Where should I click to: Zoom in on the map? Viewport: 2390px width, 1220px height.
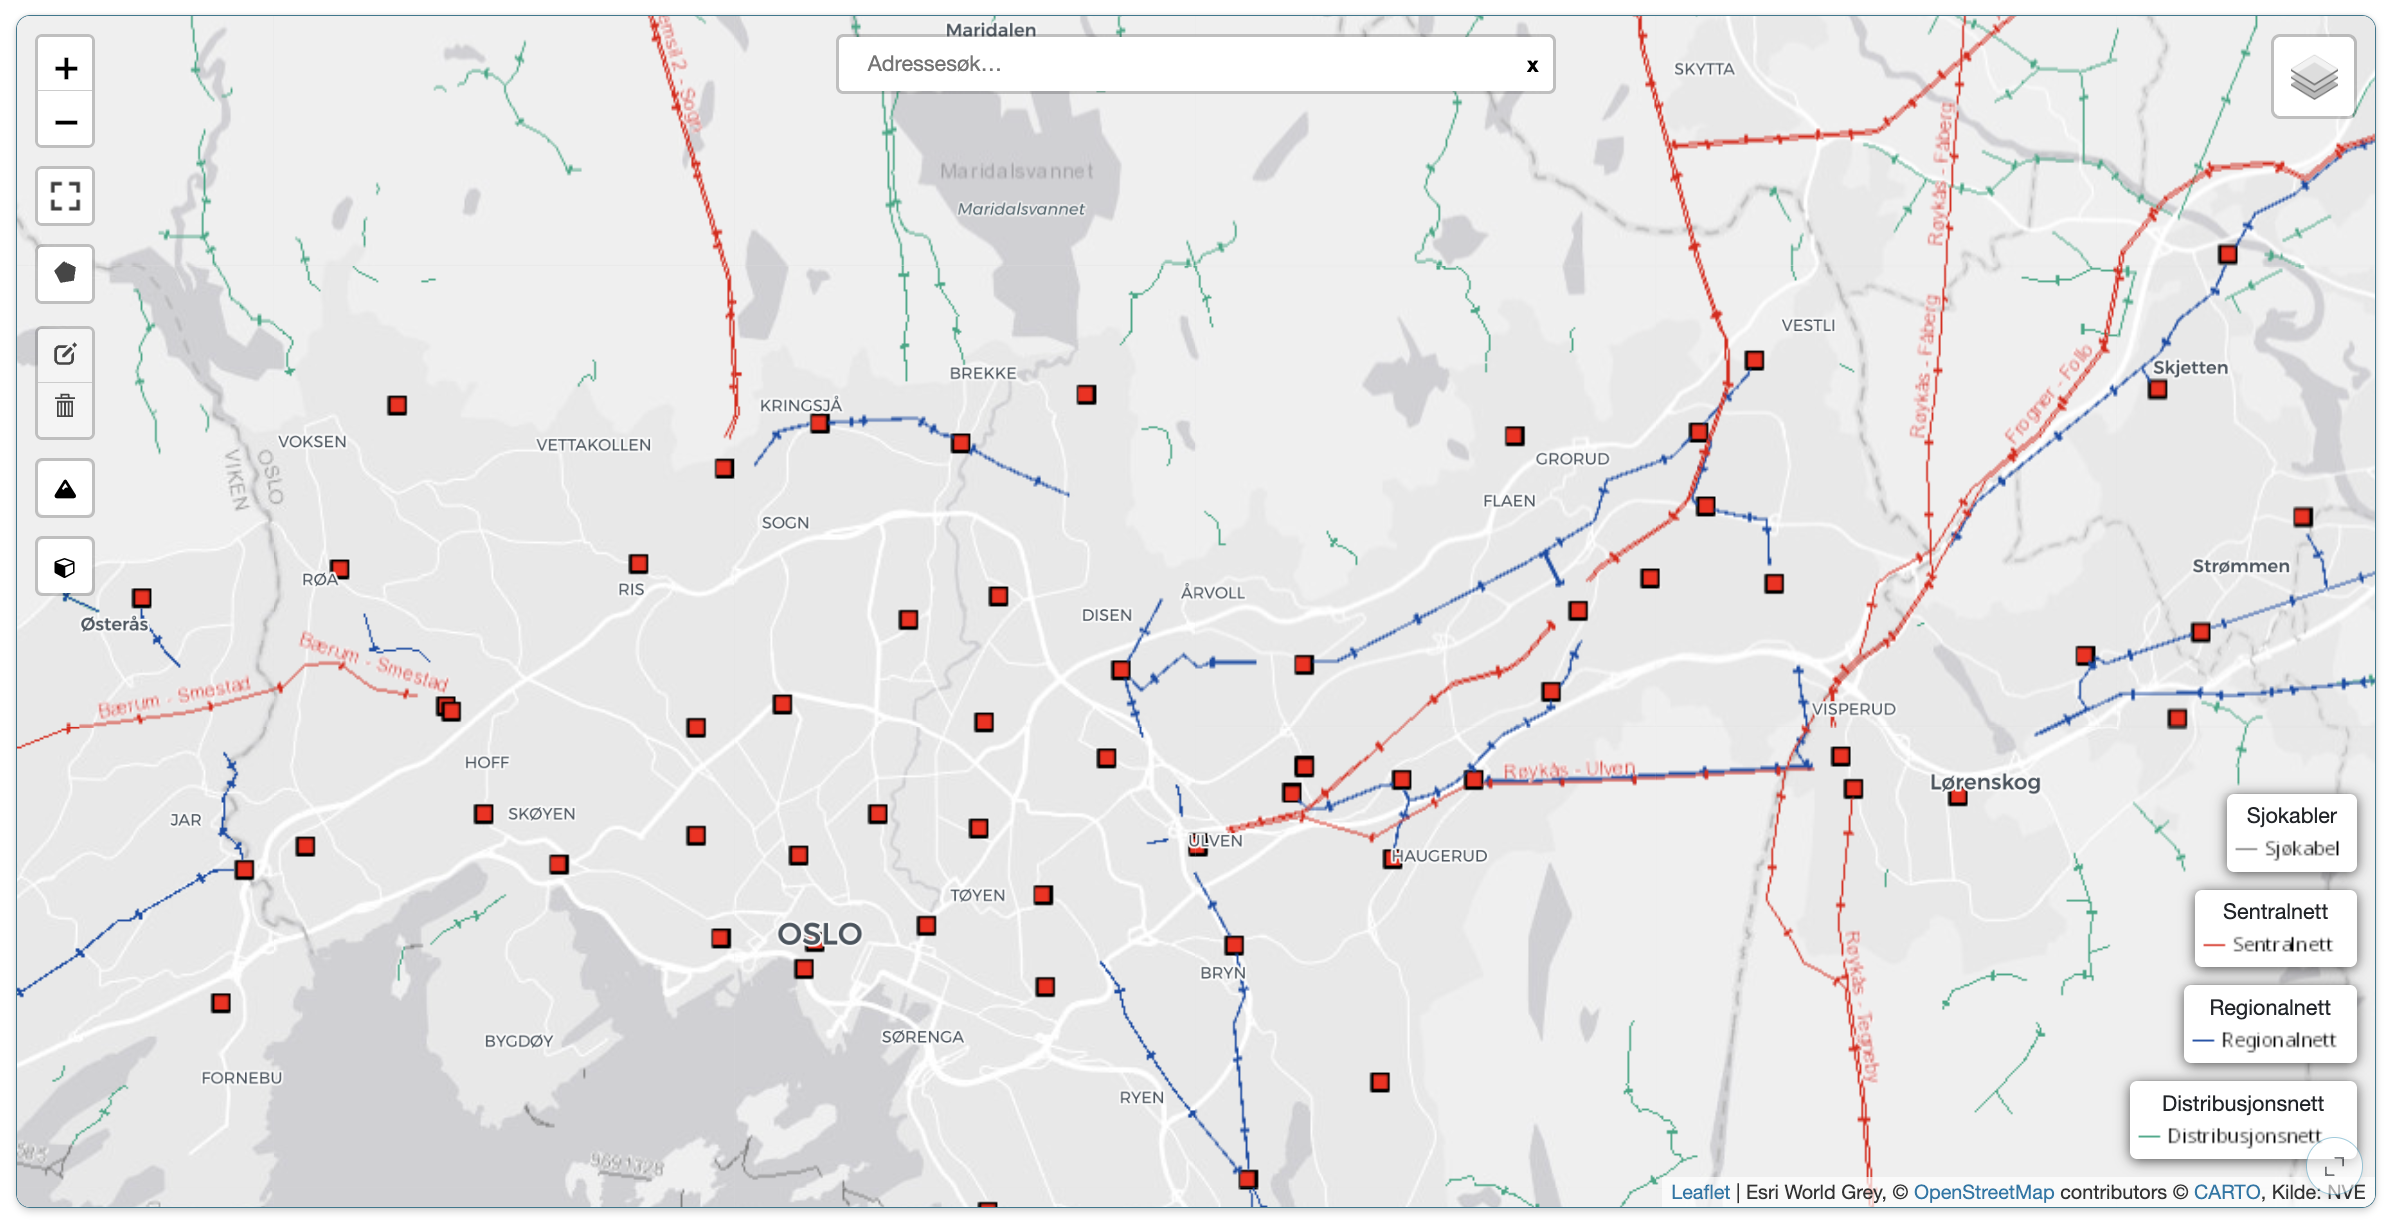coord(66,68)
